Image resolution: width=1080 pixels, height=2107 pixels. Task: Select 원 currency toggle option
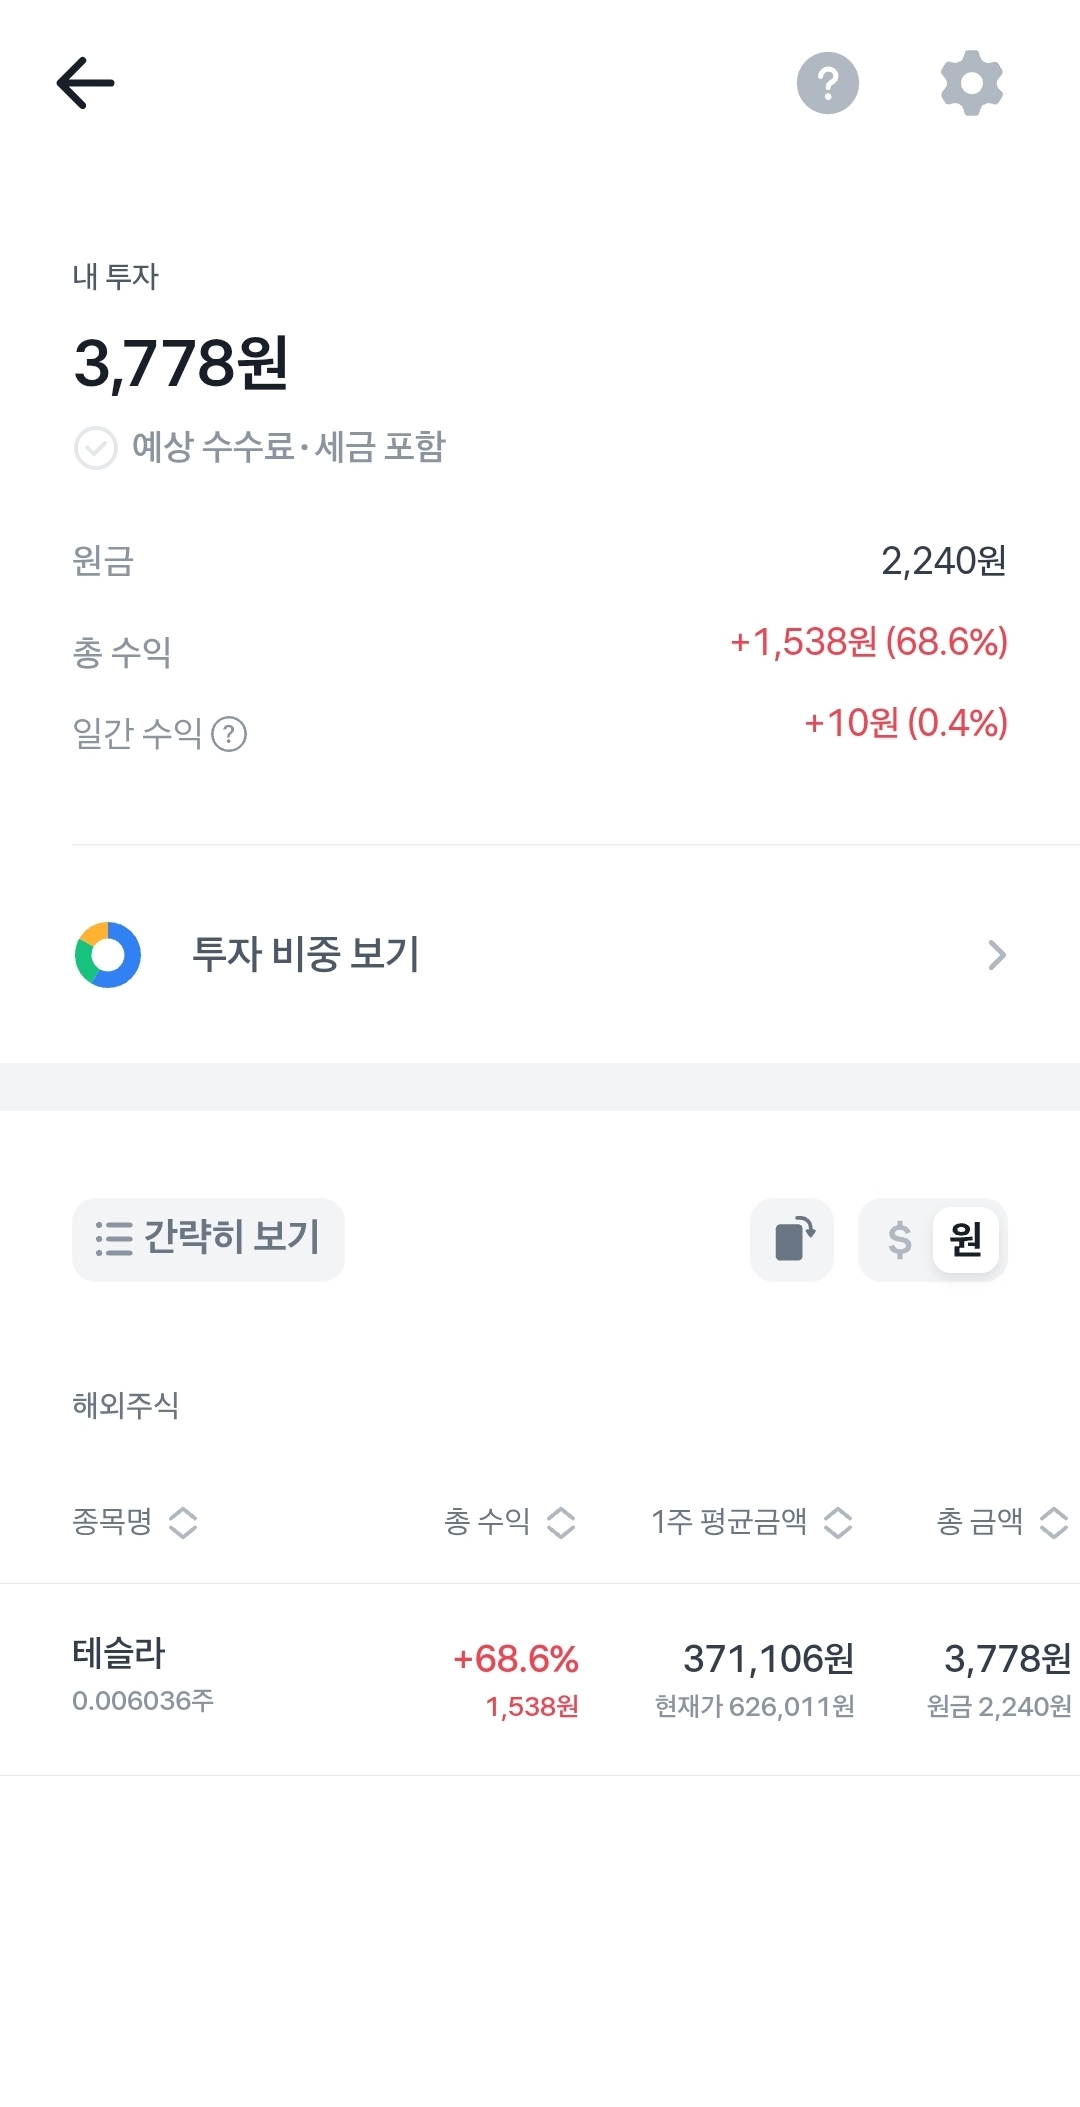pyautogui.click(x=965, y=1240)
